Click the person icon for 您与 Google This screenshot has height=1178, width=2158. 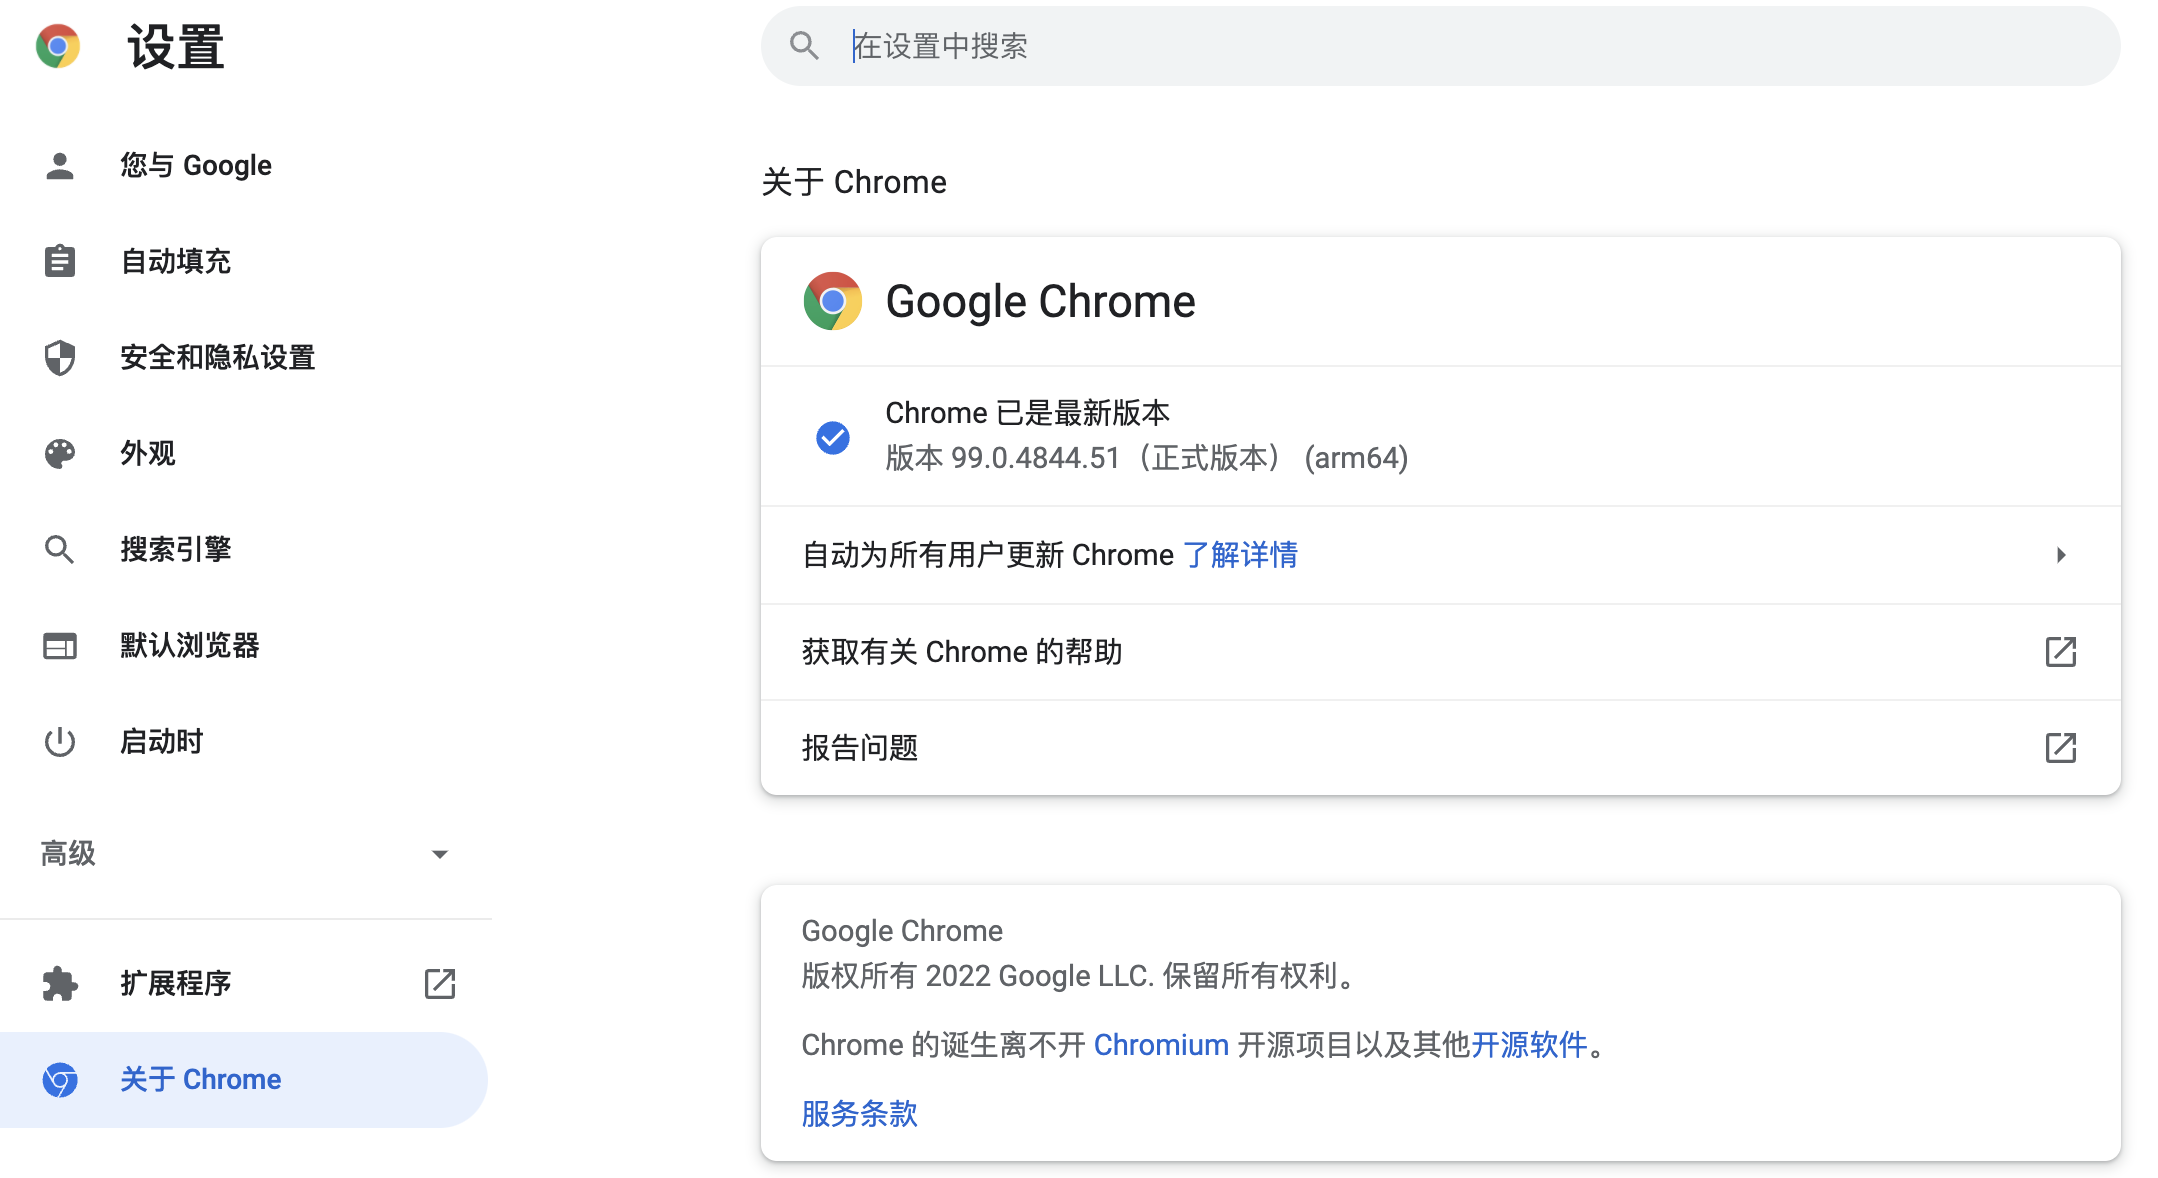pyautogui.click(x=60, y=166)
